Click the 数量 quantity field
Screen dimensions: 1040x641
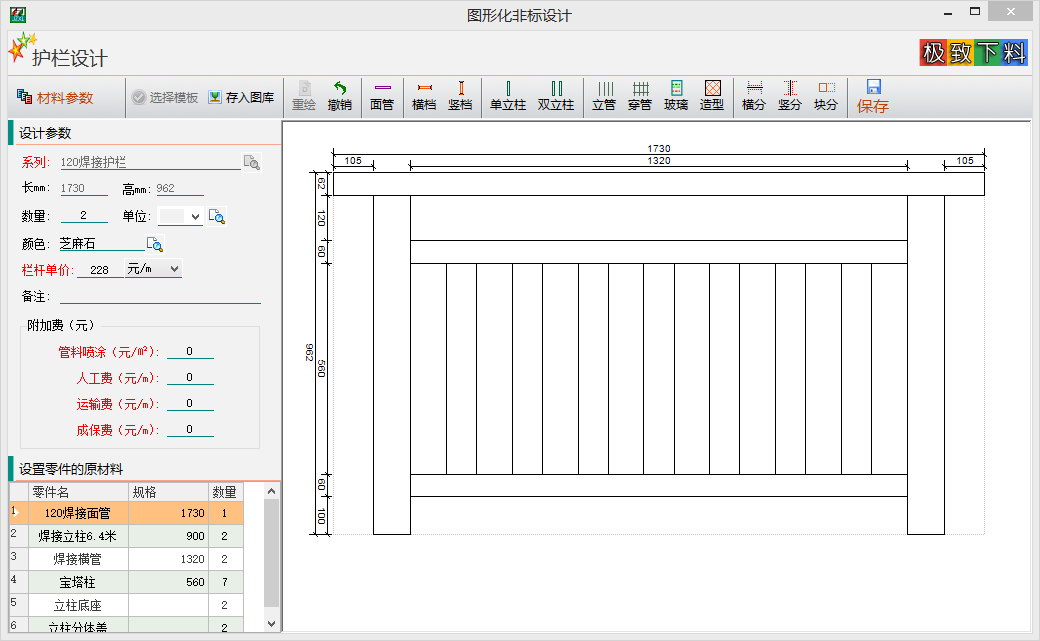tap(84, 216)
